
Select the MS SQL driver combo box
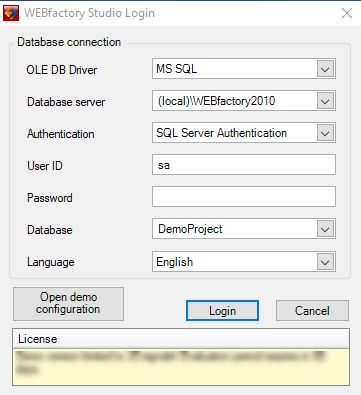coord(244,69)
